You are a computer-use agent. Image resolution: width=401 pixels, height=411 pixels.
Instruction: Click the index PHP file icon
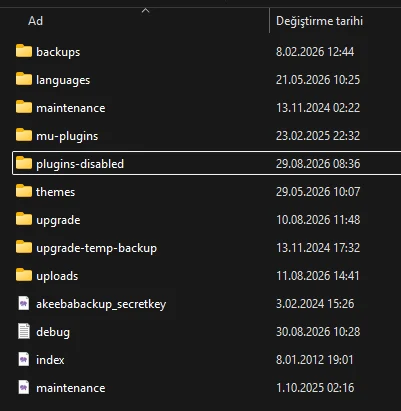point(24,359)
